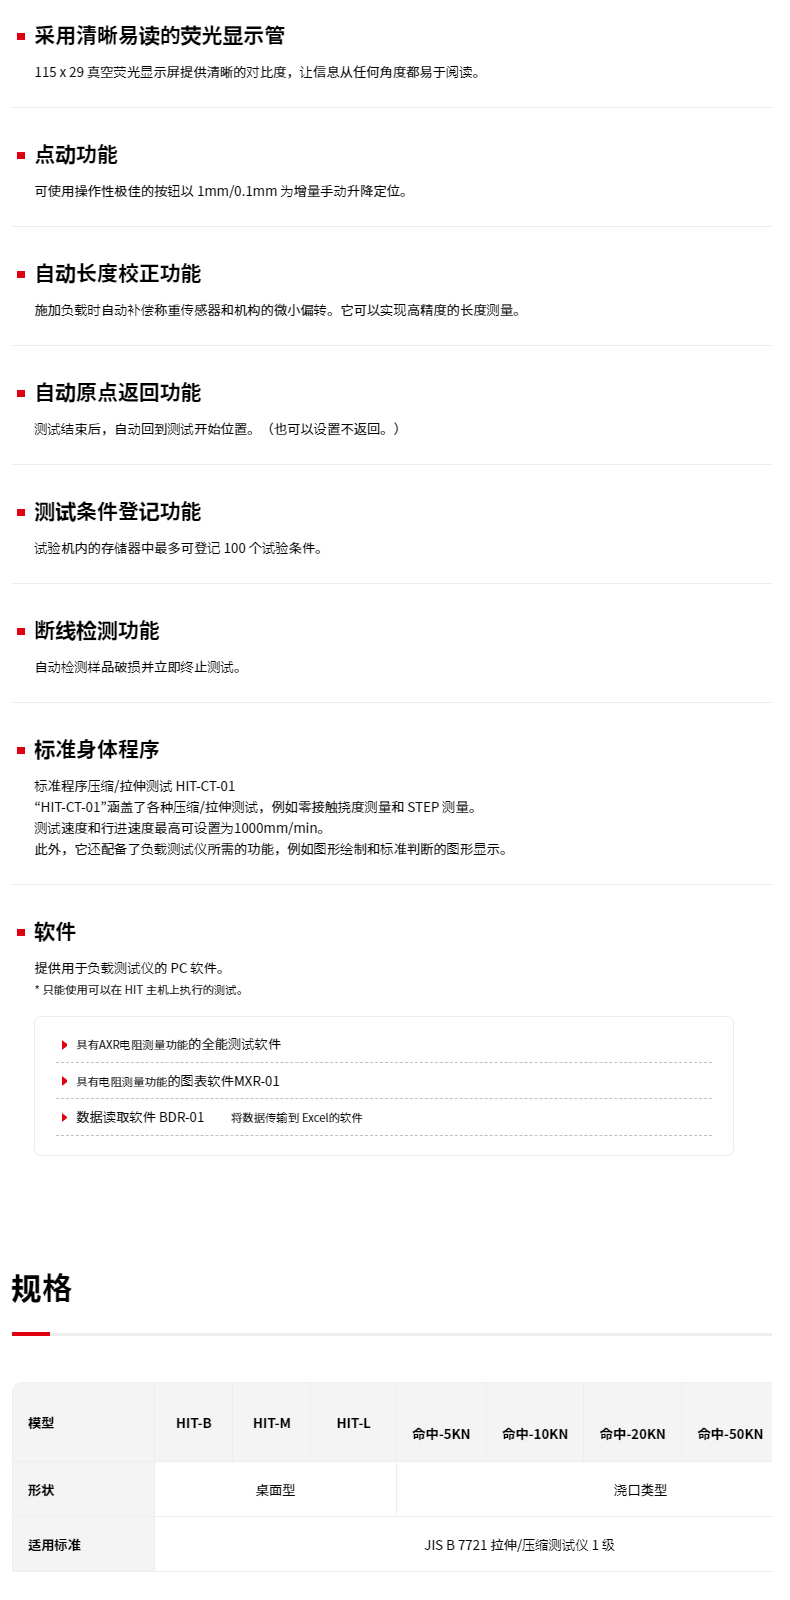Click the red square bullet next to 点动功能

tap(21, 156)
